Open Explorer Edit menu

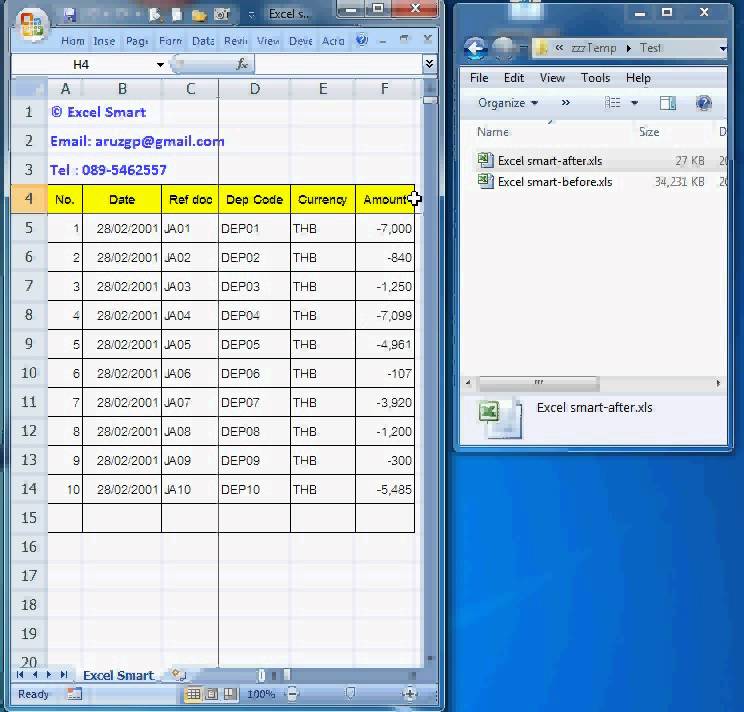(513, 77)
